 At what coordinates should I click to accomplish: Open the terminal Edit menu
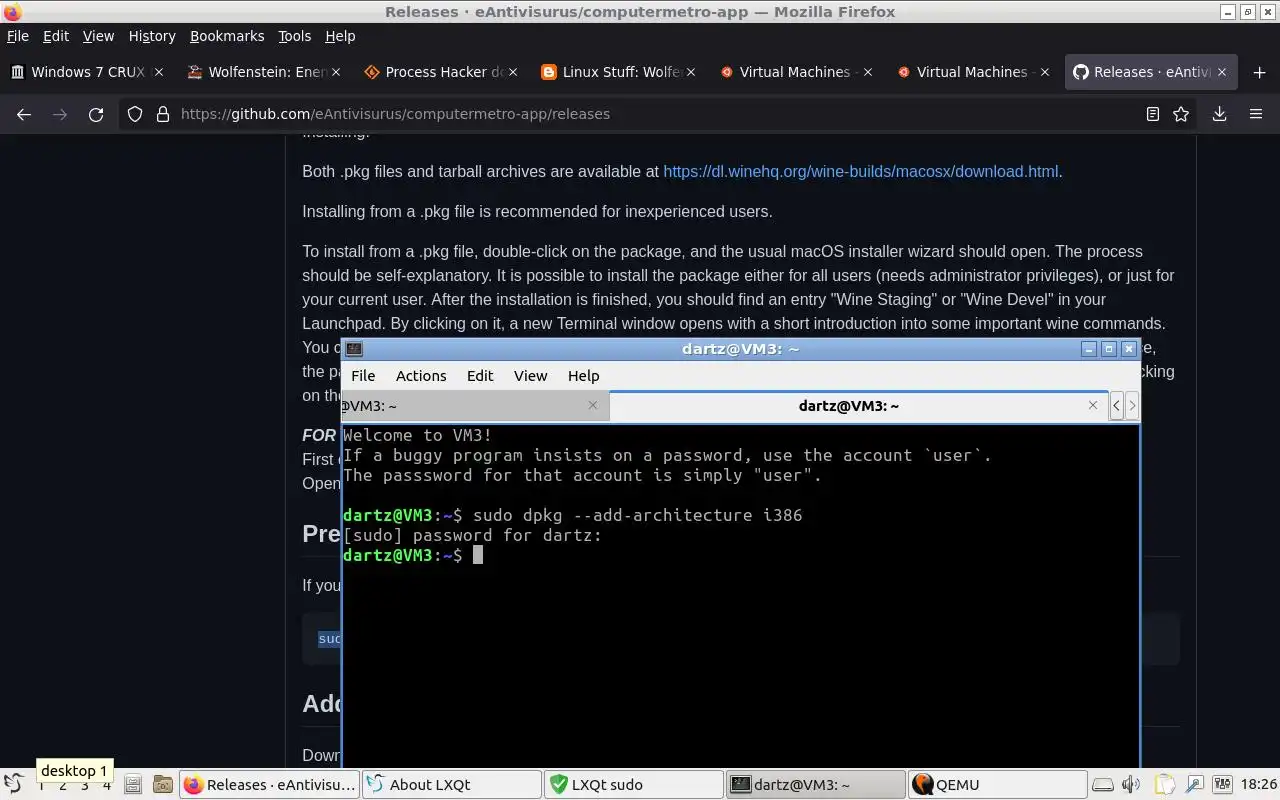[x=480, y=376]
